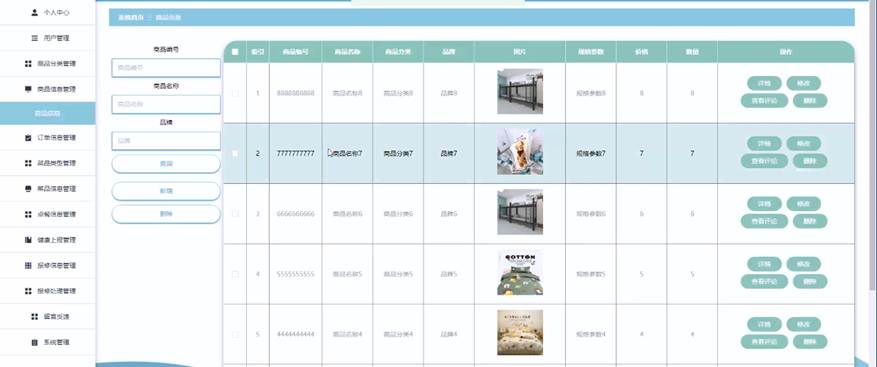Open 详情 for product 5555555555
Viewport: 877px width, 367px height.
(x=764, y=264)
